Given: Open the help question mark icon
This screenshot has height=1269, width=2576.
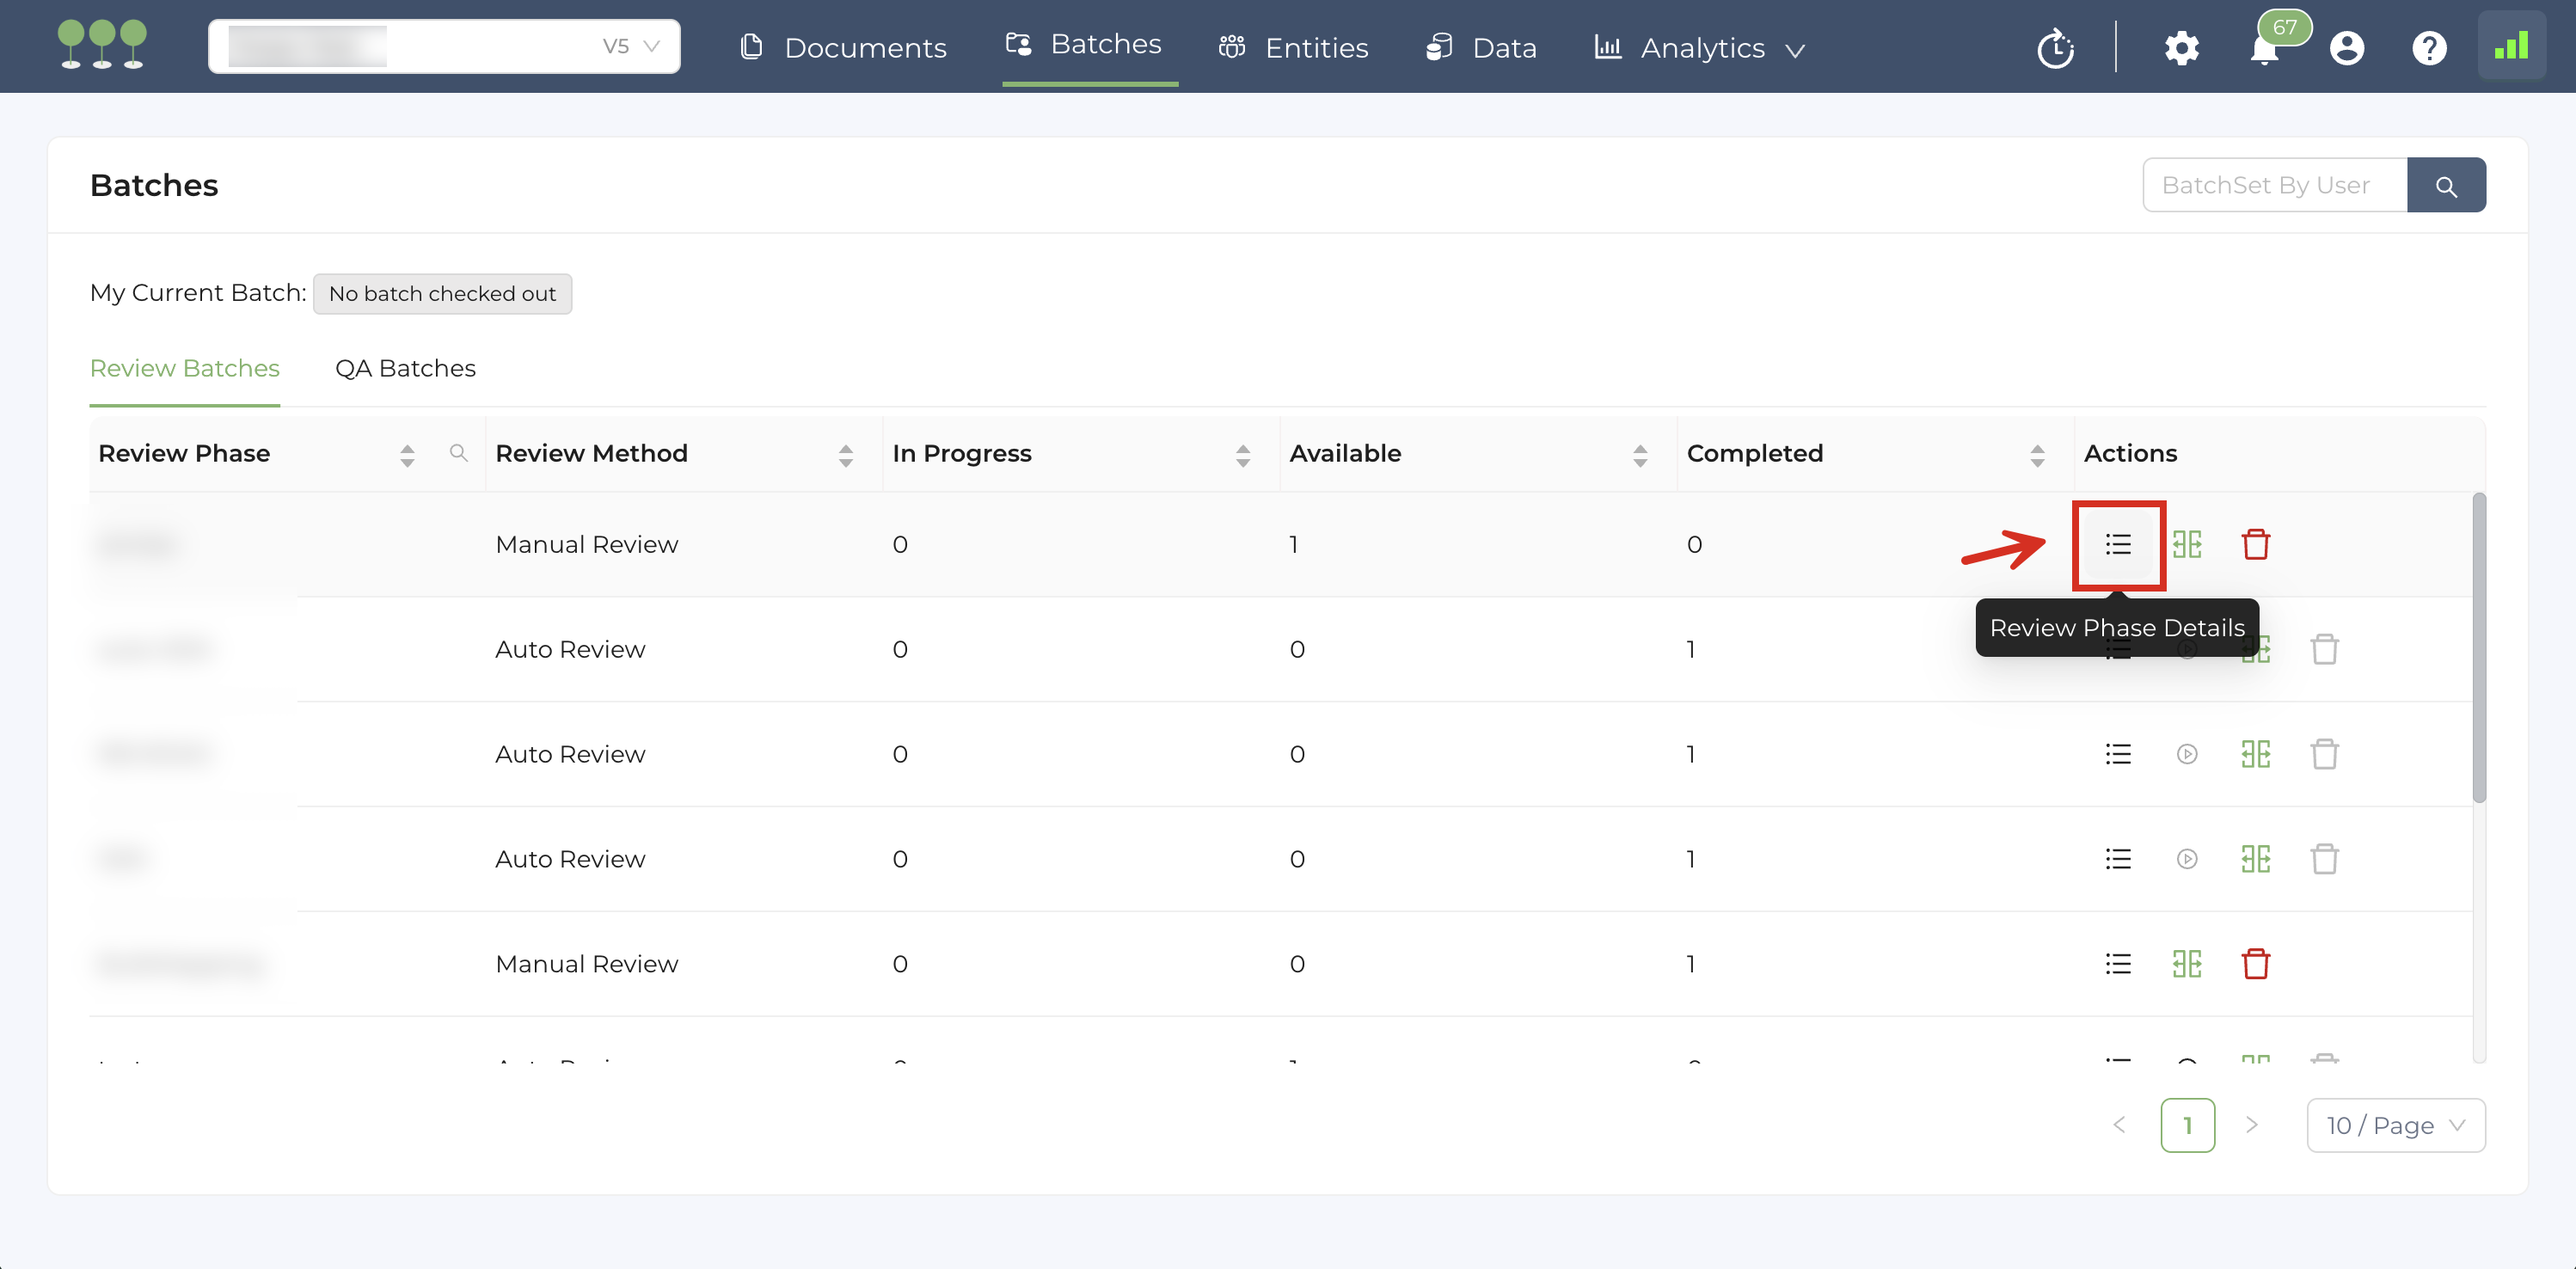Looking at the screenshot, I should pyautogui.click(x=2429, y=47).
